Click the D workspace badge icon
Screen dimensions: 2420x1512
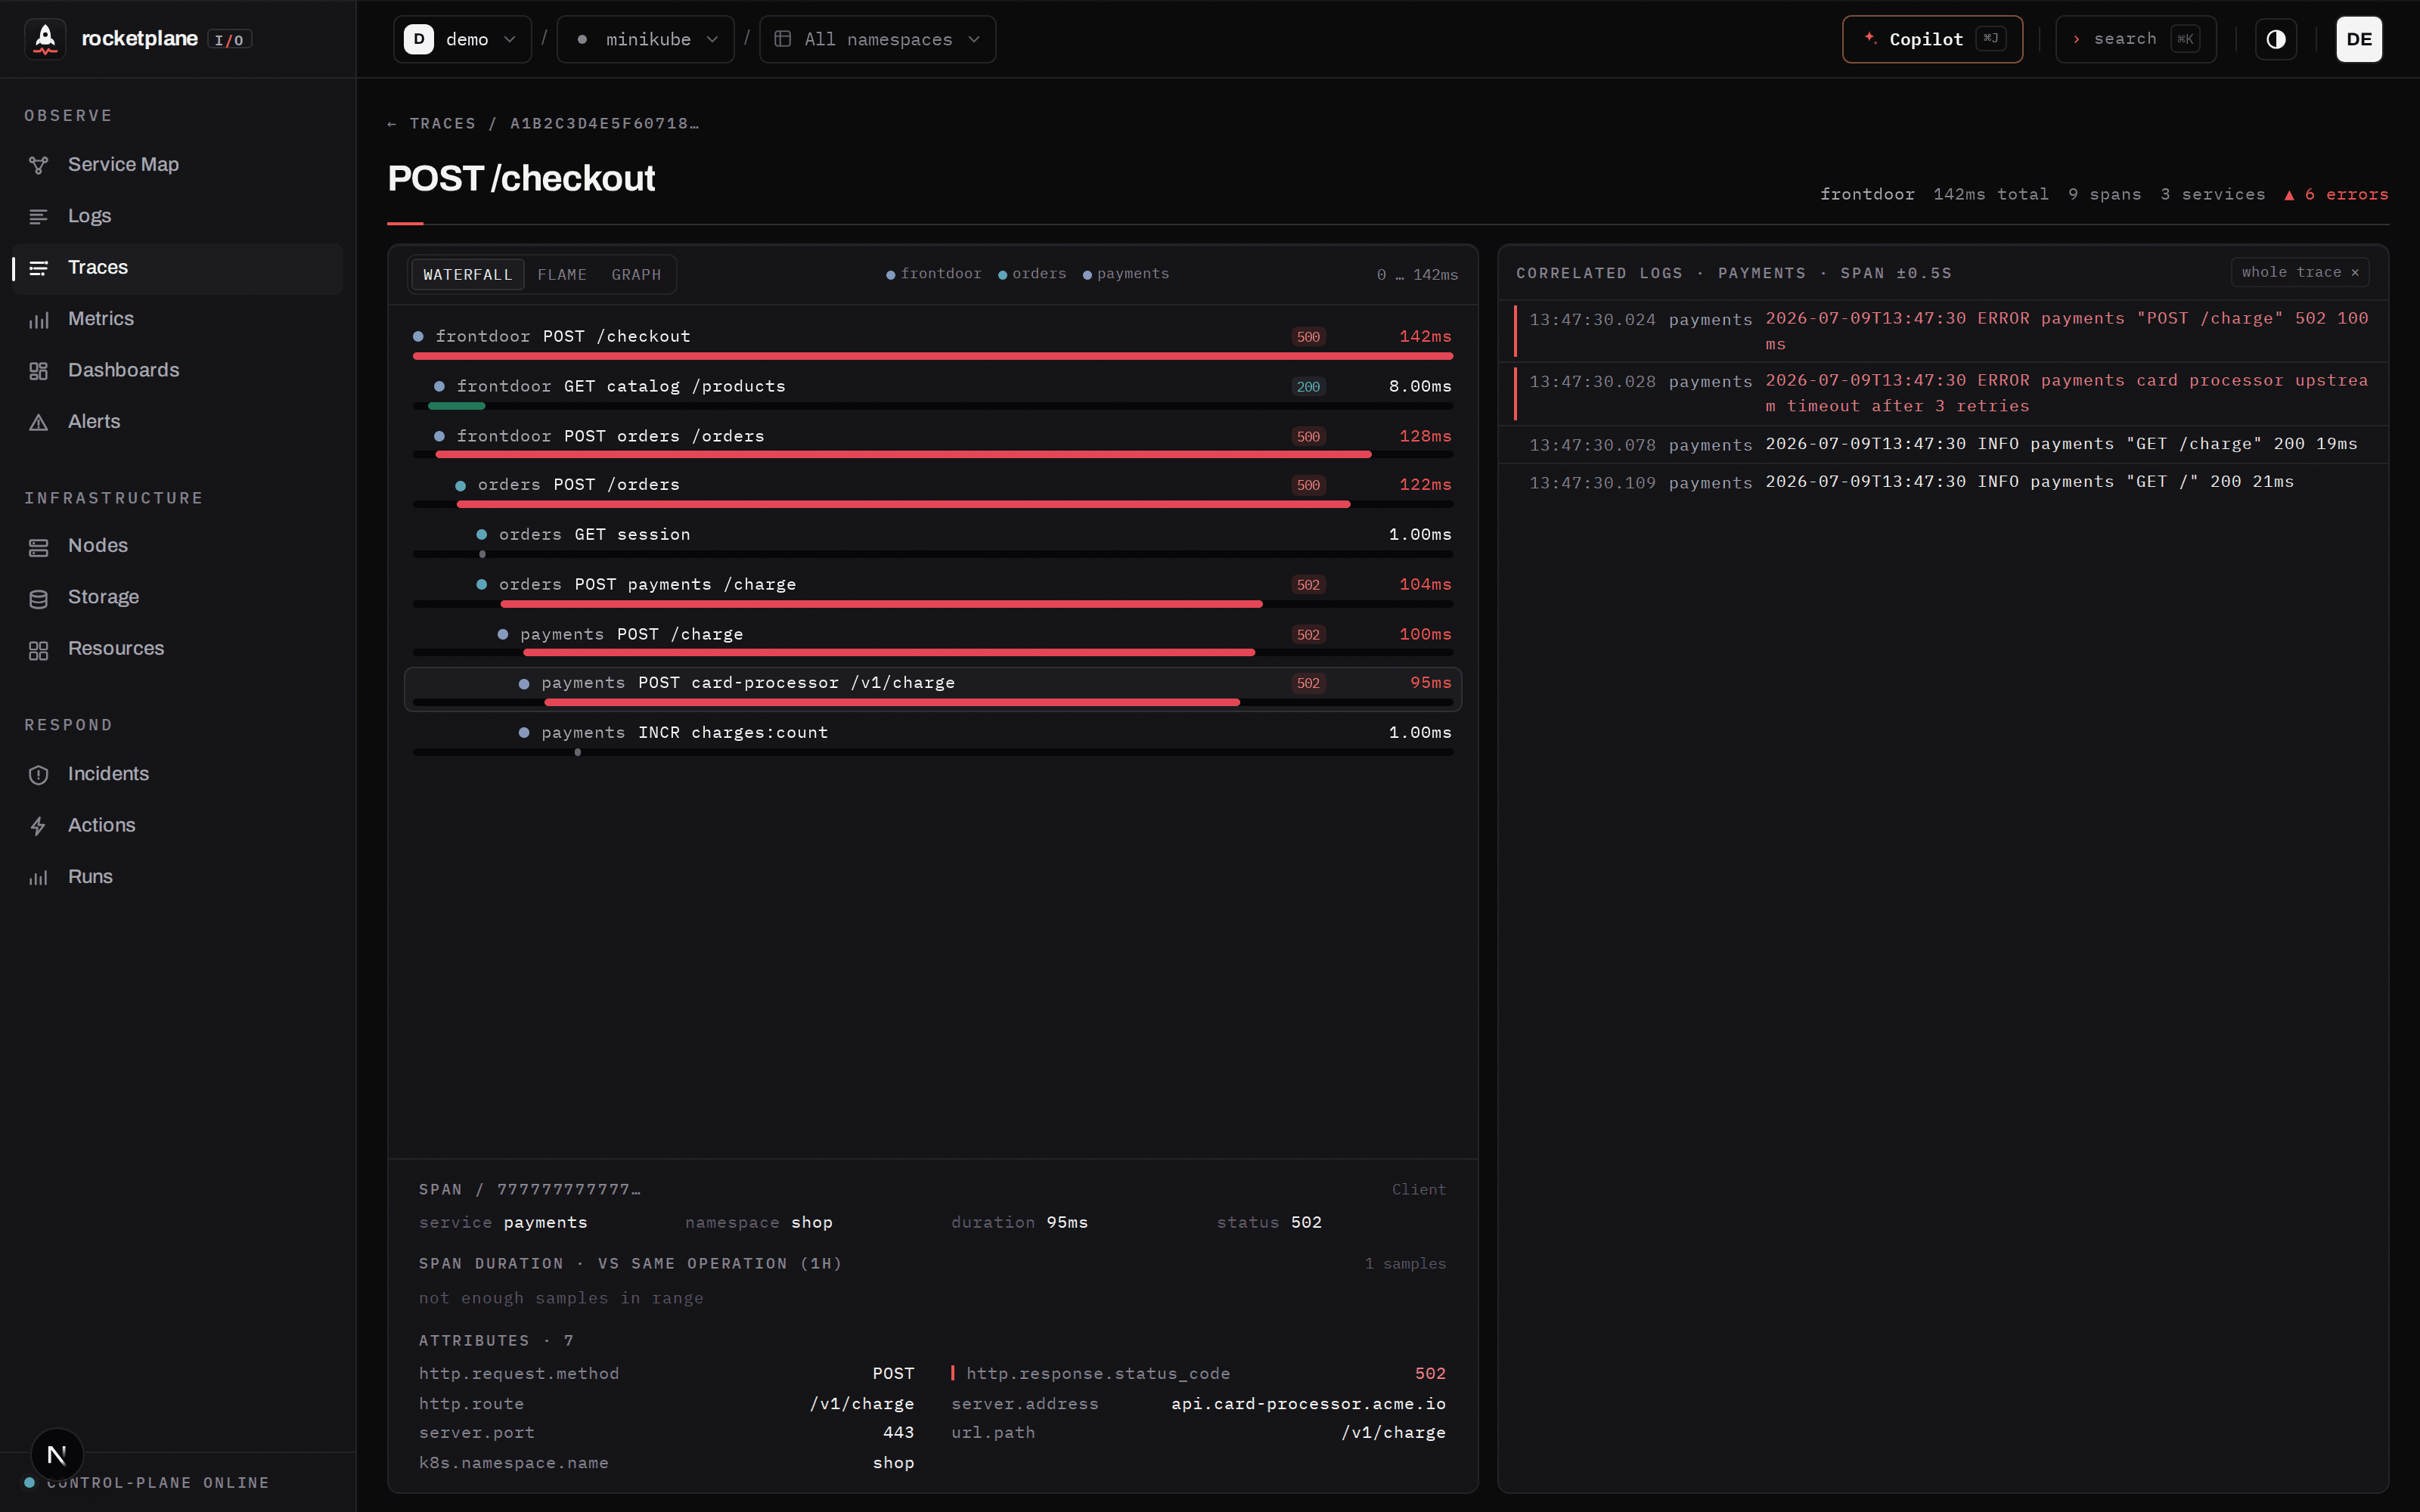pyautogui.click(x=418, y=39)
